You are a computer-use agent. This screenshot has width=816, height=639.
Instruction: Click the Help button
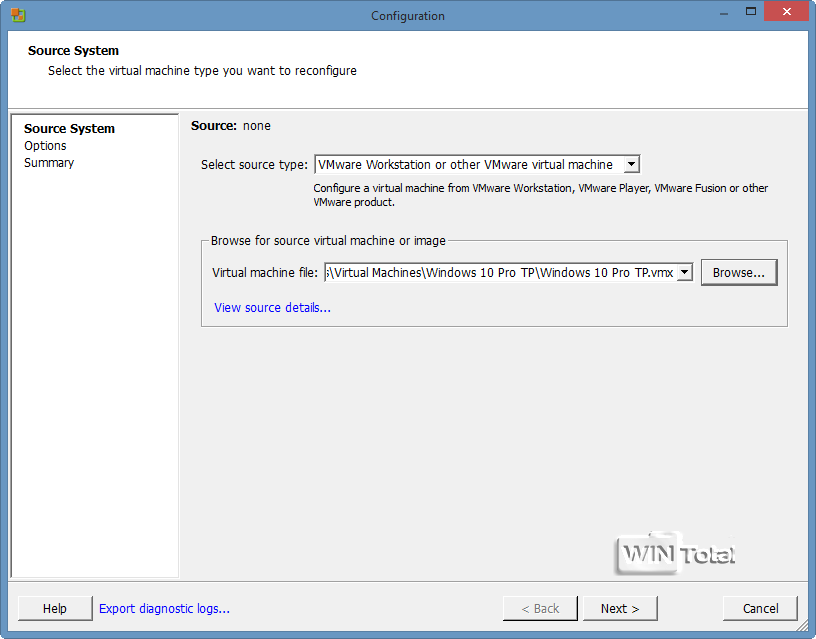click(x=55, y=608)
